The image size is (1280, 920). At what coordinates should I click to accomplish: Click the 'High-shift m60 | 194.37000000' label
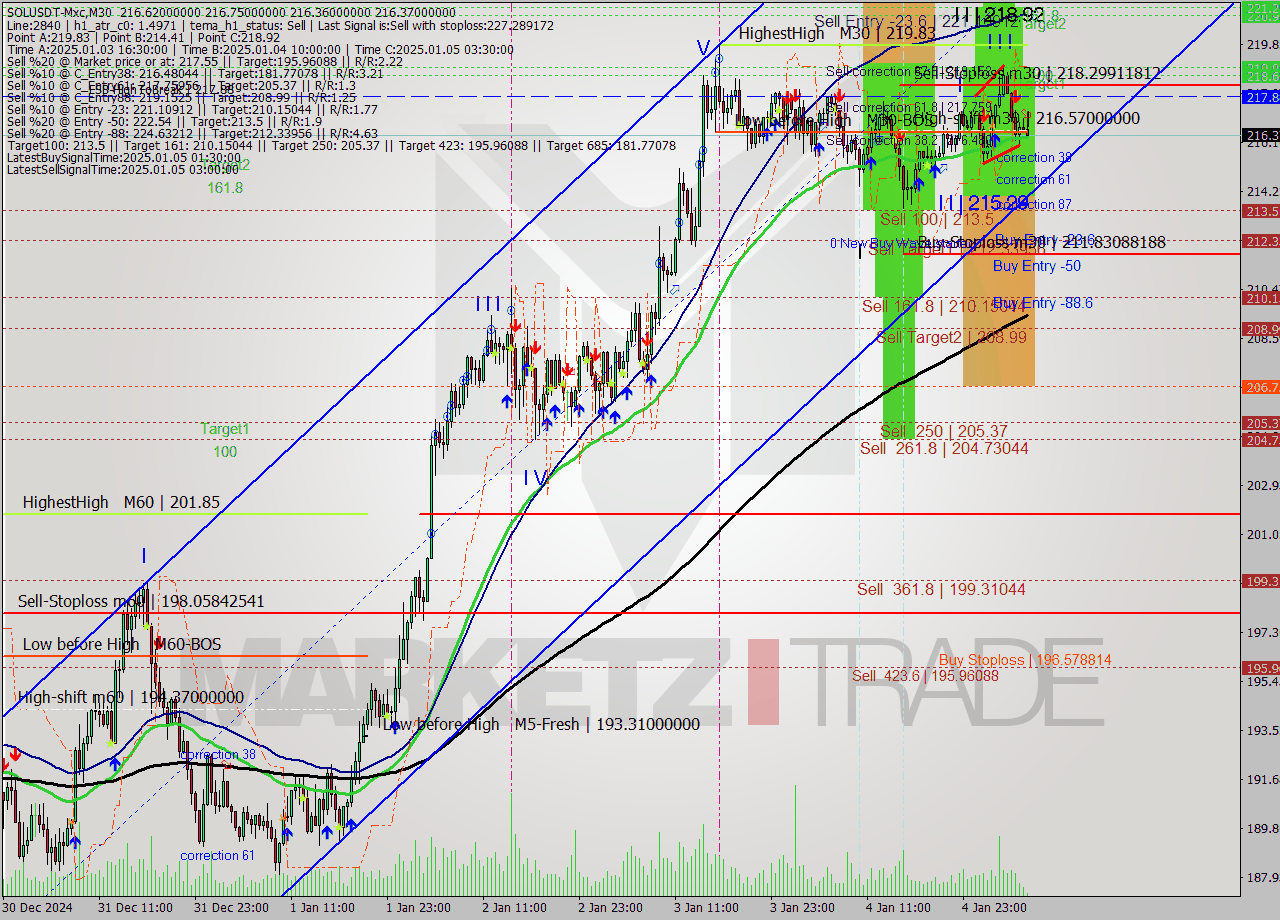[x=130, y=697]
